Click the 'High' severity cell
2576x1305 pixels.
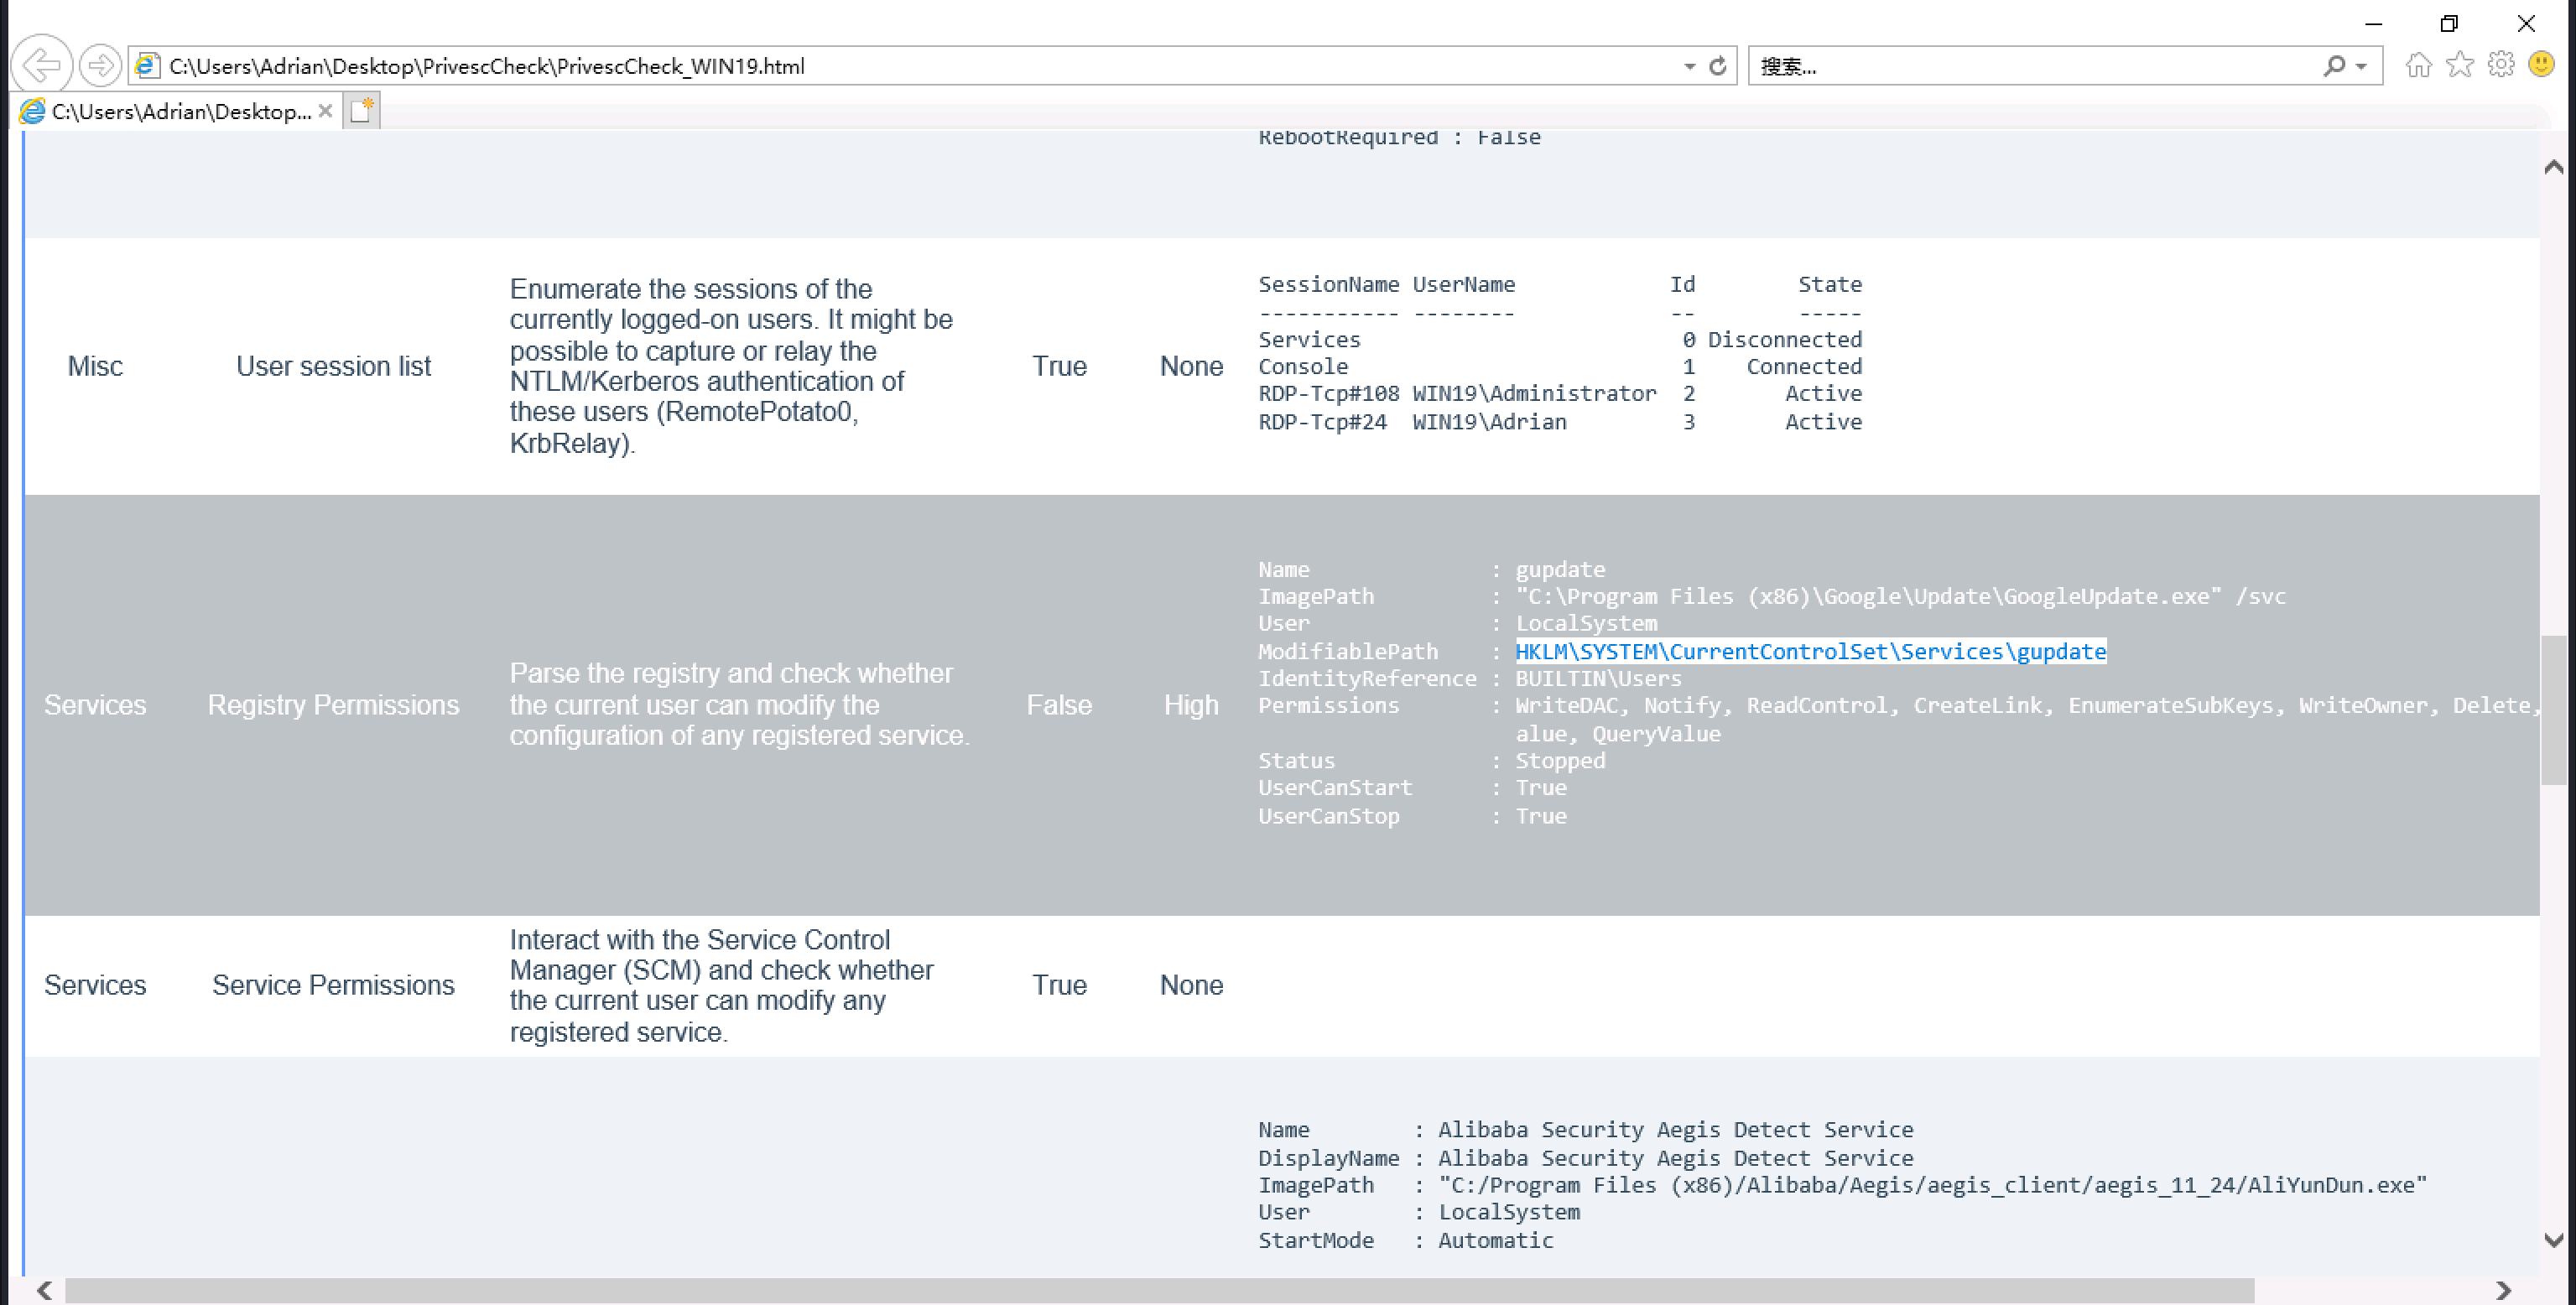click(x=1191, y=705)
